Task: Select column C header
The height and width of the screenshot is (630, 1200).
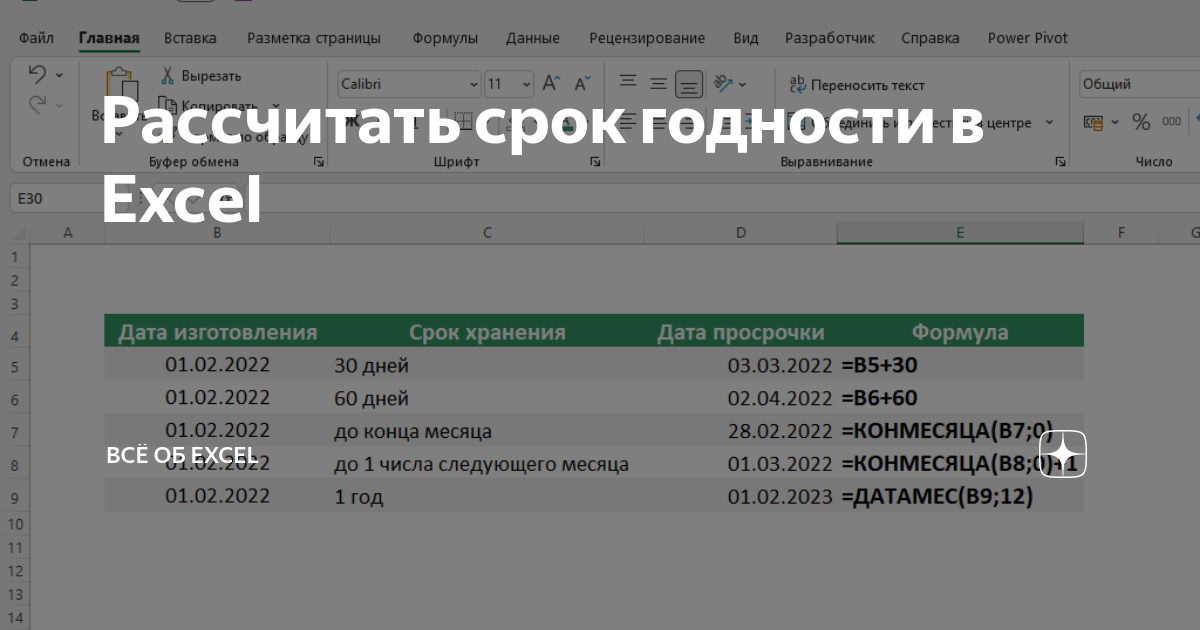Action: (487, 233)
